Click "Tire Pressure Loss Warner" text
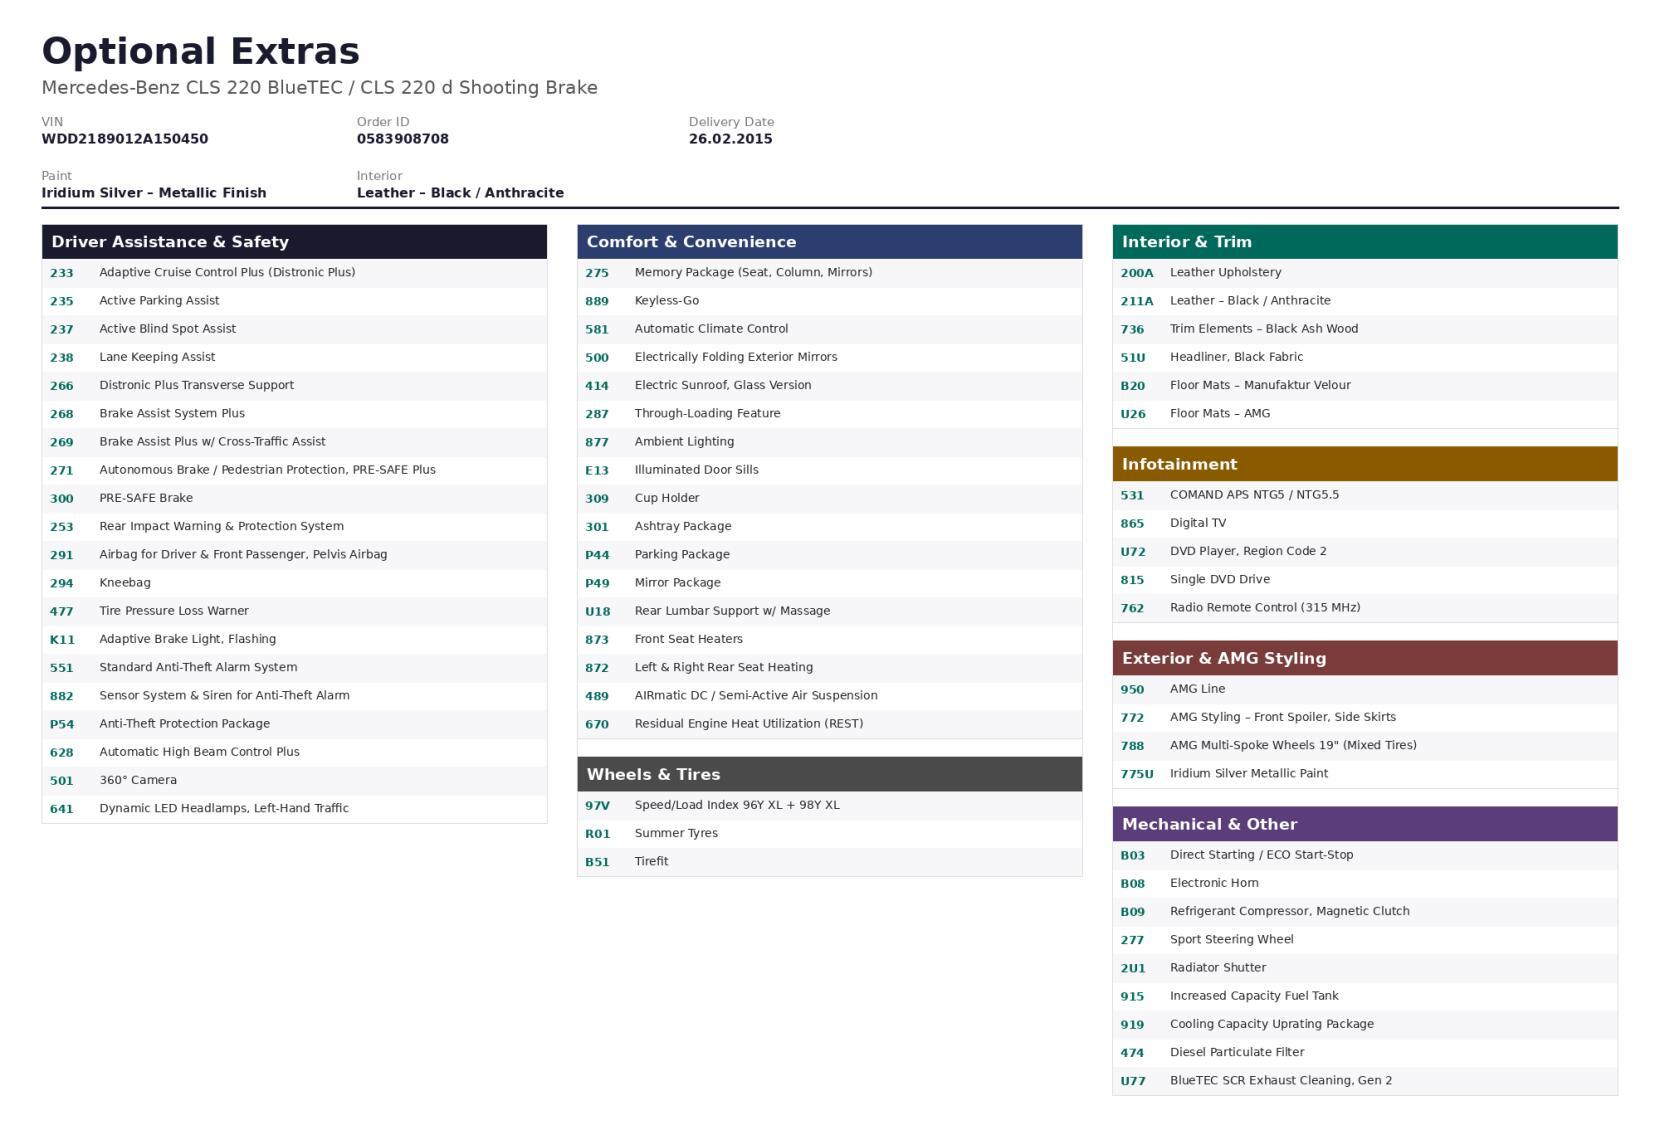1660x1130 pixels. (x=174, y=611)
